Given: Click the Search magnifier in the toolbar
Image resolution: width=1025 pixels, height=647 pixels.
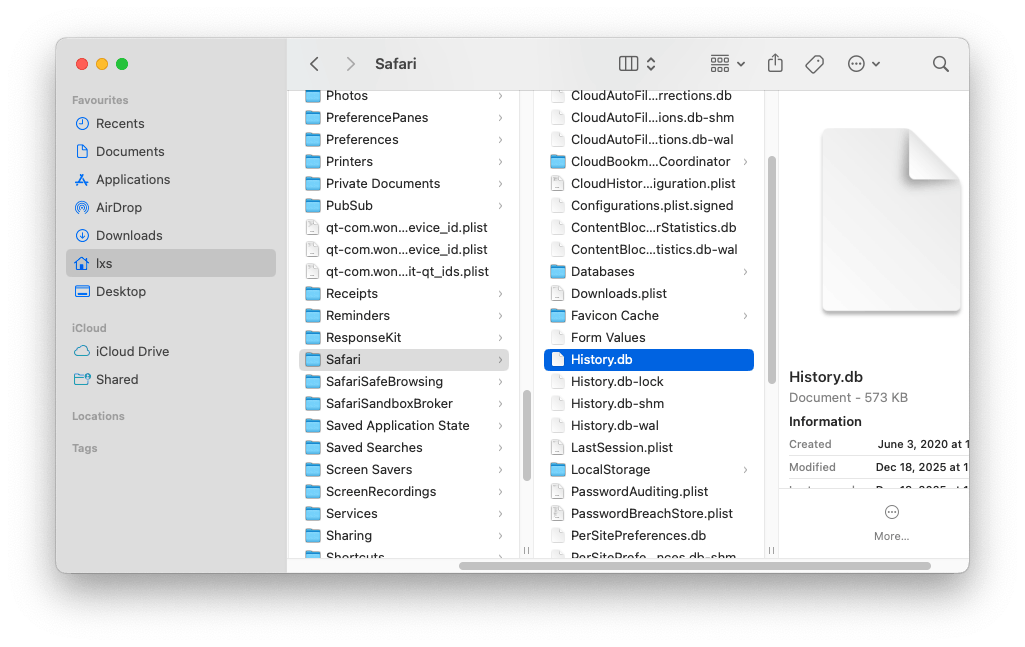Looking at the screenshot, I should click(940, 63).
